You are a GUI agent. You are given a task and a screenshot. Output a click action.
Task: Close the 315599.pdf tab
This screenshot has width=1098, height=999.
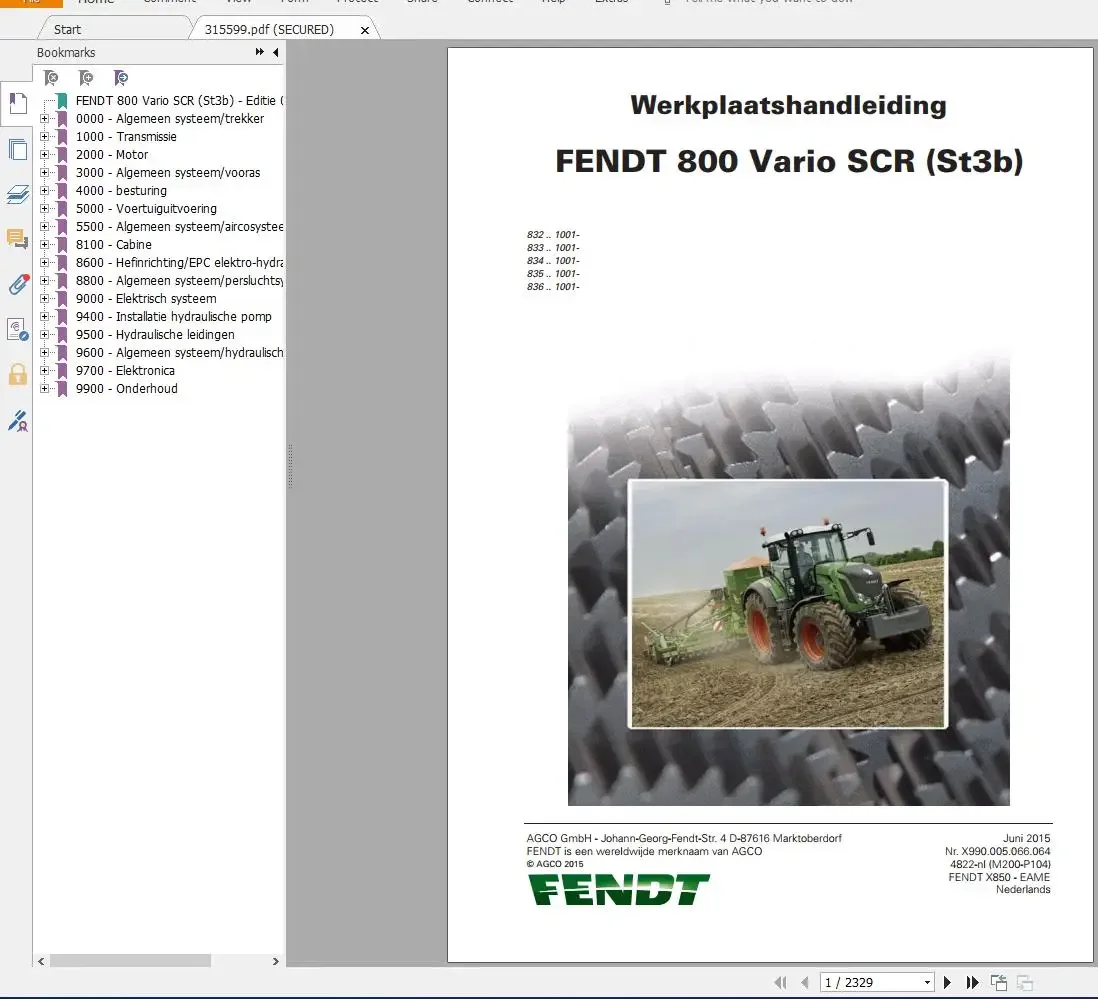click(365, 30)
